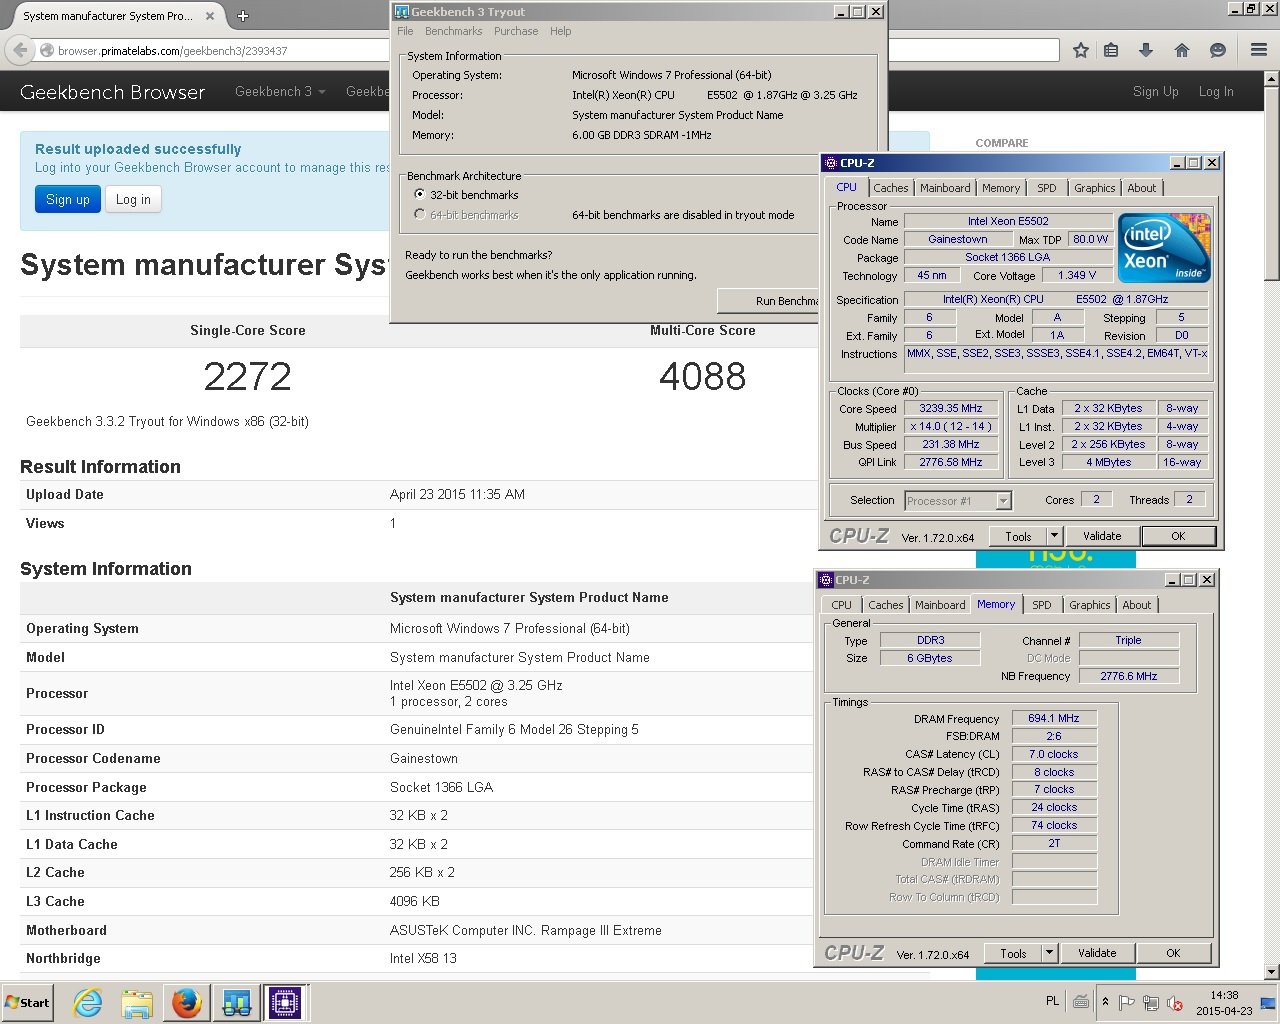Click the show desktop button by the clock
The height and width of the screenshot is (1024, 1280).
(1268, 1002)
